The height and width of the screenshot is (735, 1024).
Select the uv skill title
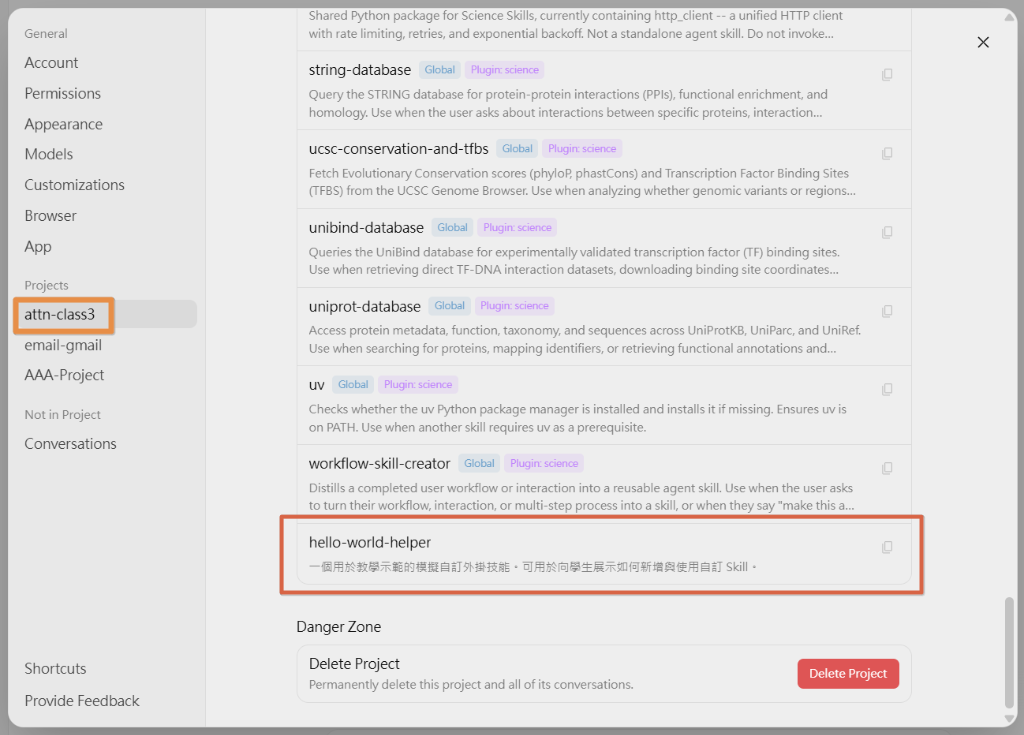317,385
